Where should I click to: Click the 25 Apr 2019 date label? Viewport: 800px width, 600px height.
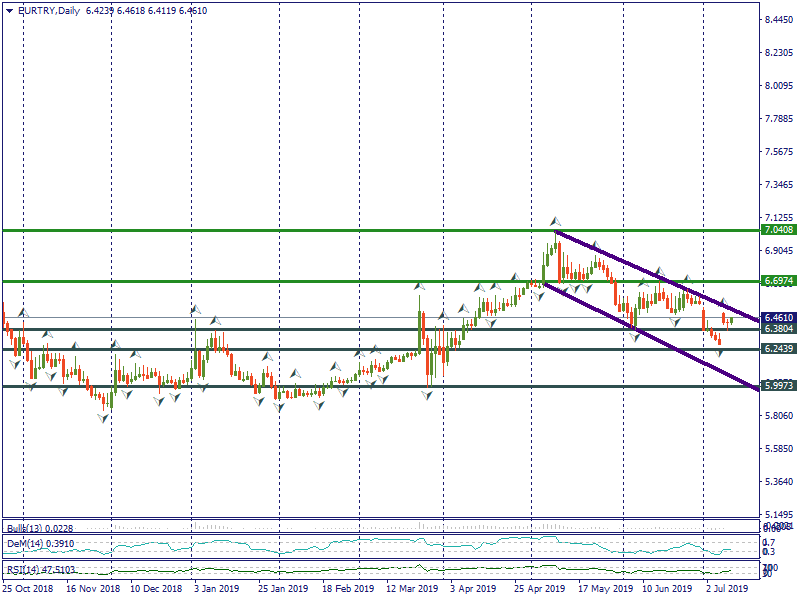(541, 590)
